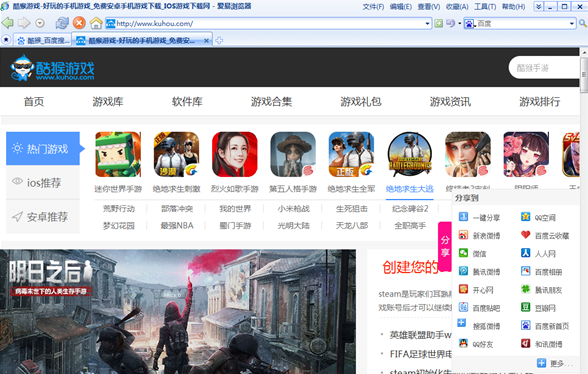Open the Baidu search box dropdown arrow

572,24
